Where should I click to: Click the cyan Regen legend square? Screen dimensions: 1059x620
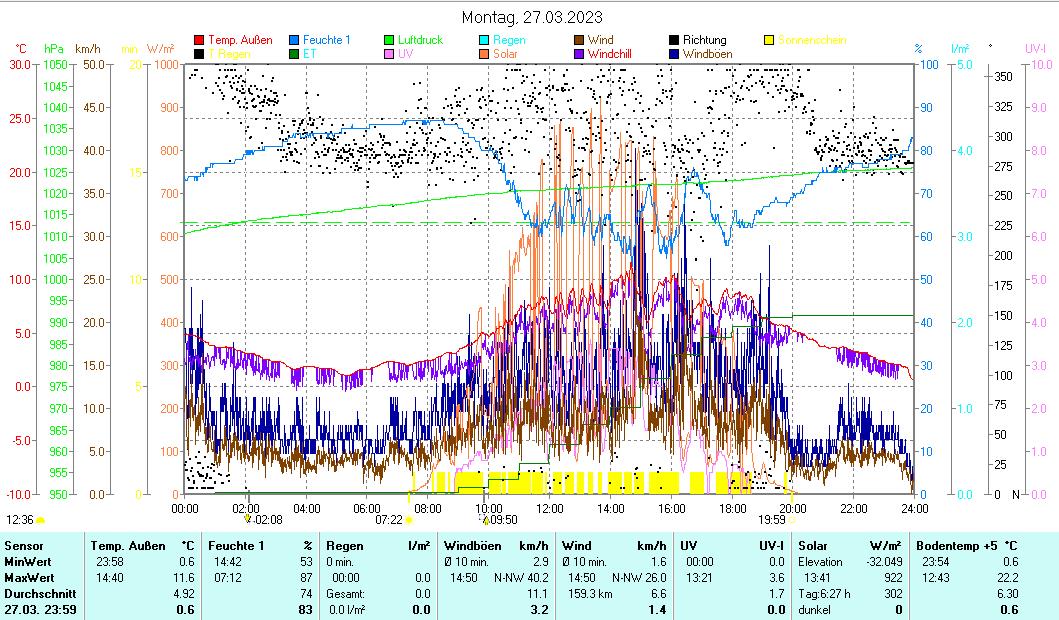[x=485, y=41]
